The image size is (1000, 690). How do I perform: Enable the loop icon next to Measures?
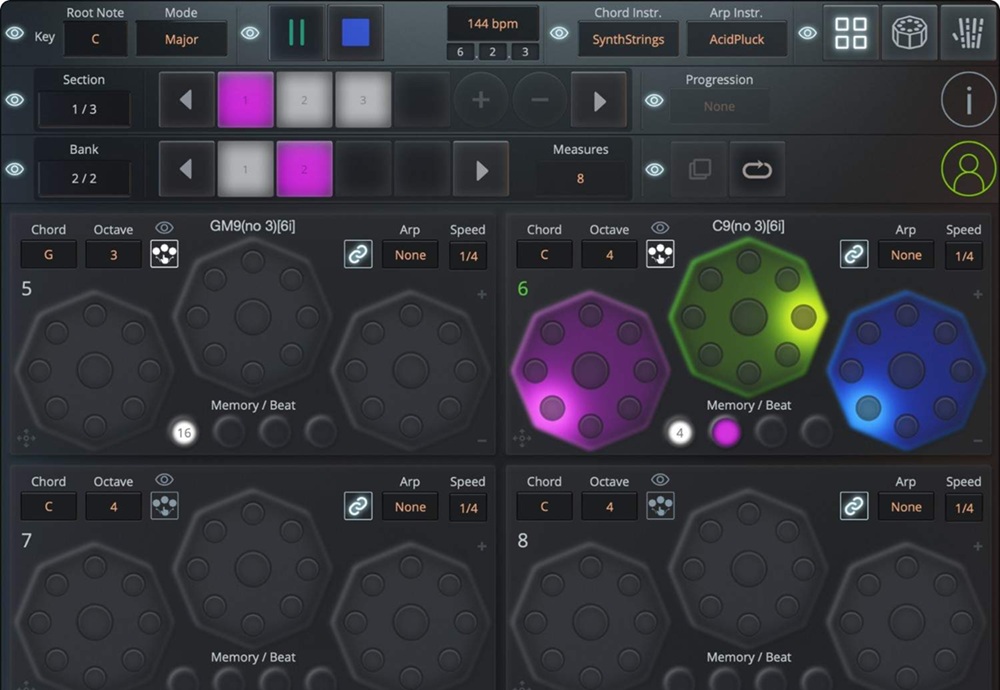tap(758, 169)
